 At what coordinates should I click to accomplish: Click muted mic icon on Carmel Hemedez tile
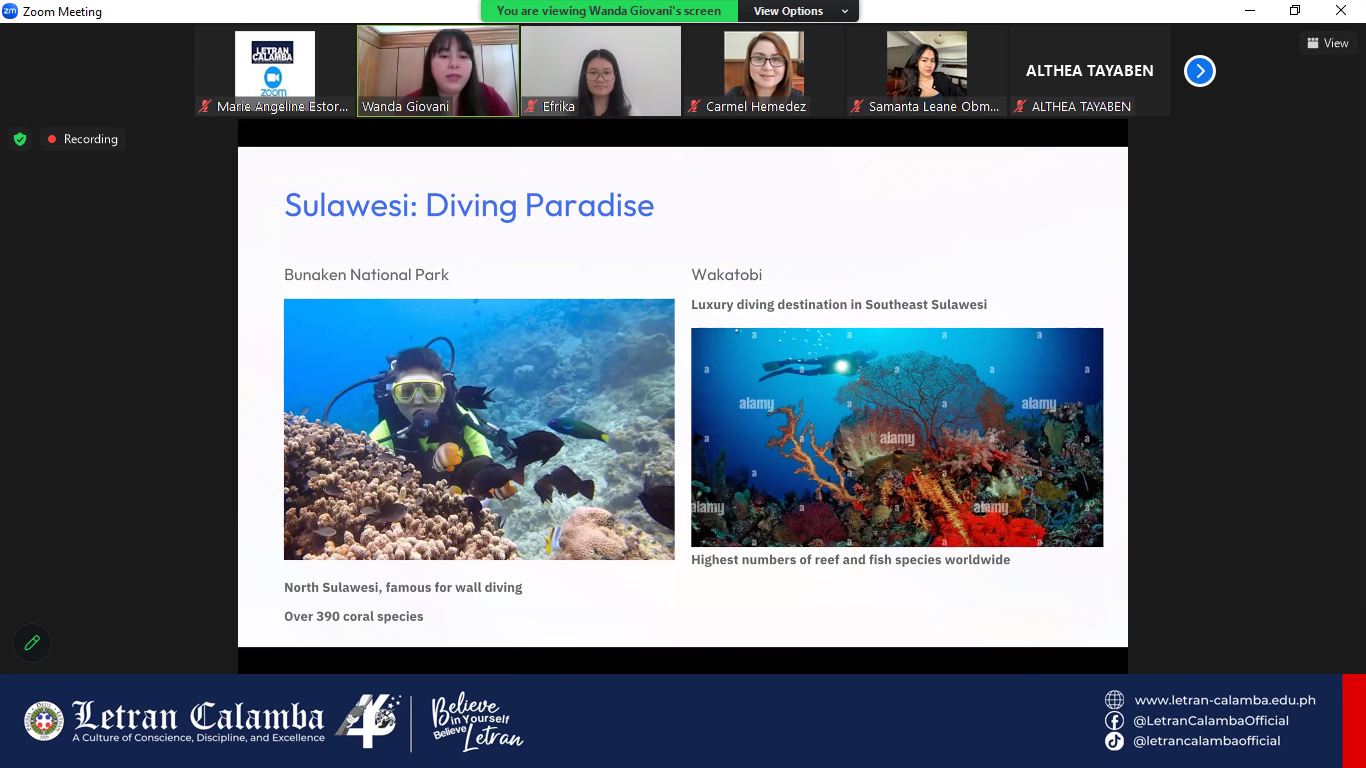tap(694, 106)
